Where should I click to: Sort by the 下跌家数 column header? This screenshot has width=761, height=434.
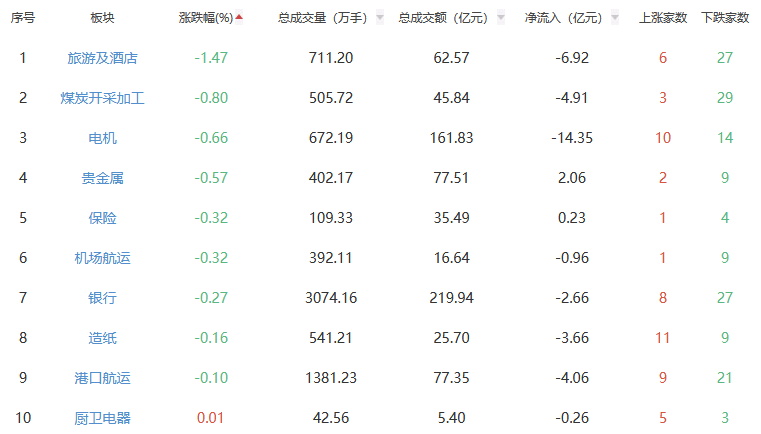pos(725,18)
